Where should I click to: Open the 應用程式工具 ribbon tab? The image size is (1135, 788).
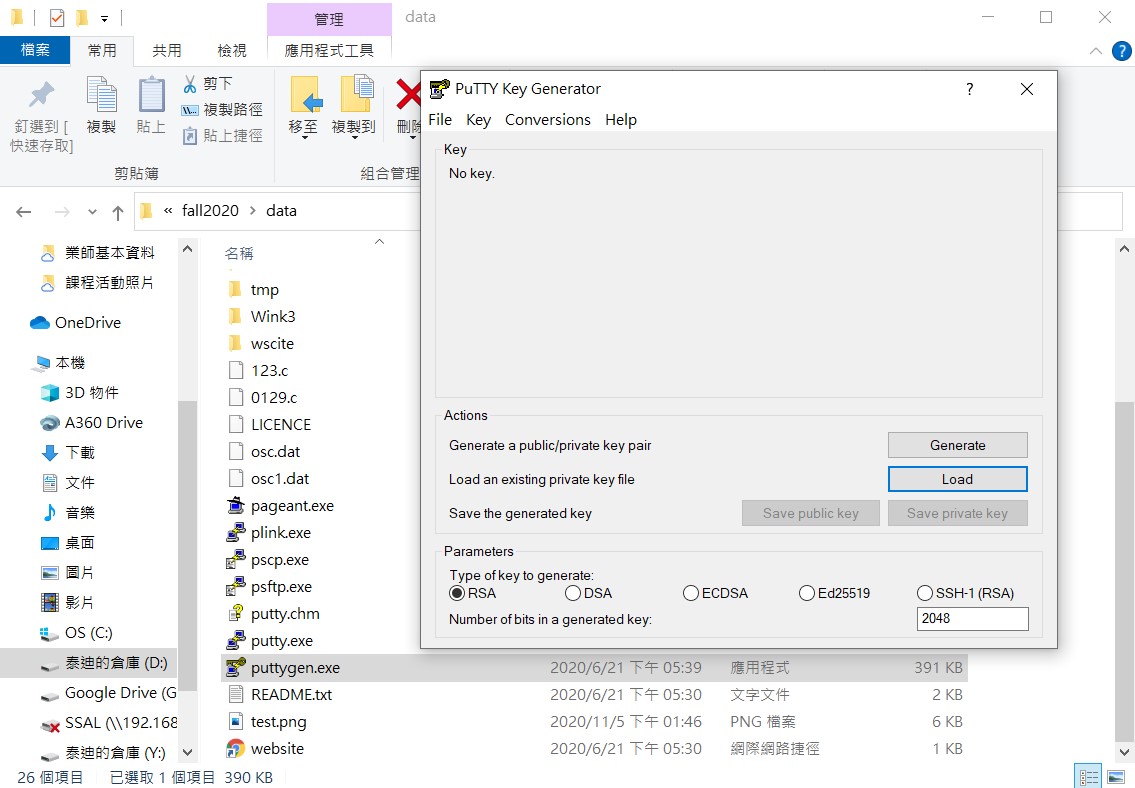(329, 50)
